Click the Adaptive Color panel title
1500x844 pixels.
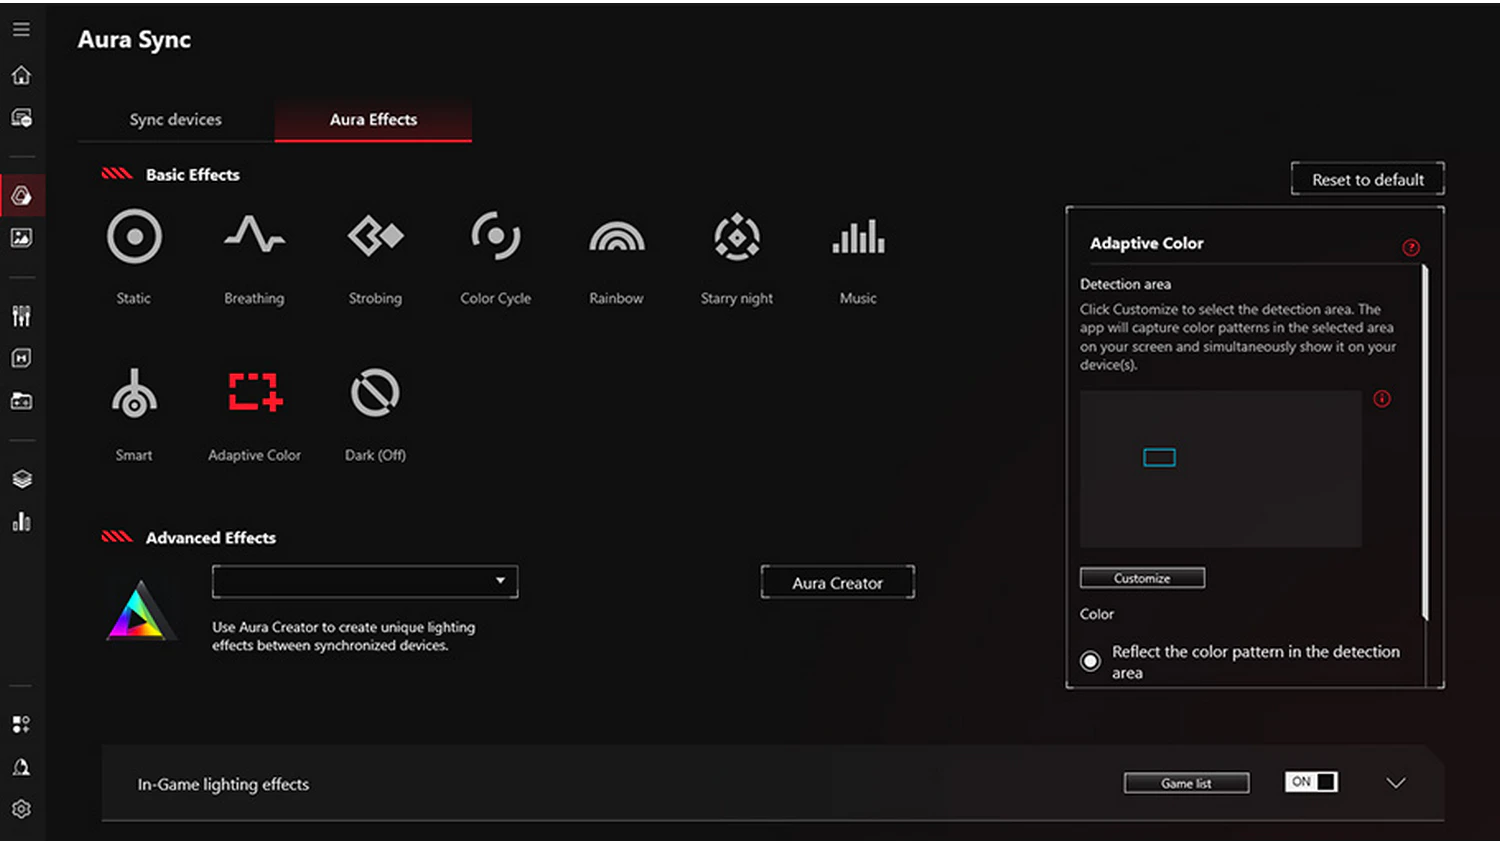(x=1147, y=243)
